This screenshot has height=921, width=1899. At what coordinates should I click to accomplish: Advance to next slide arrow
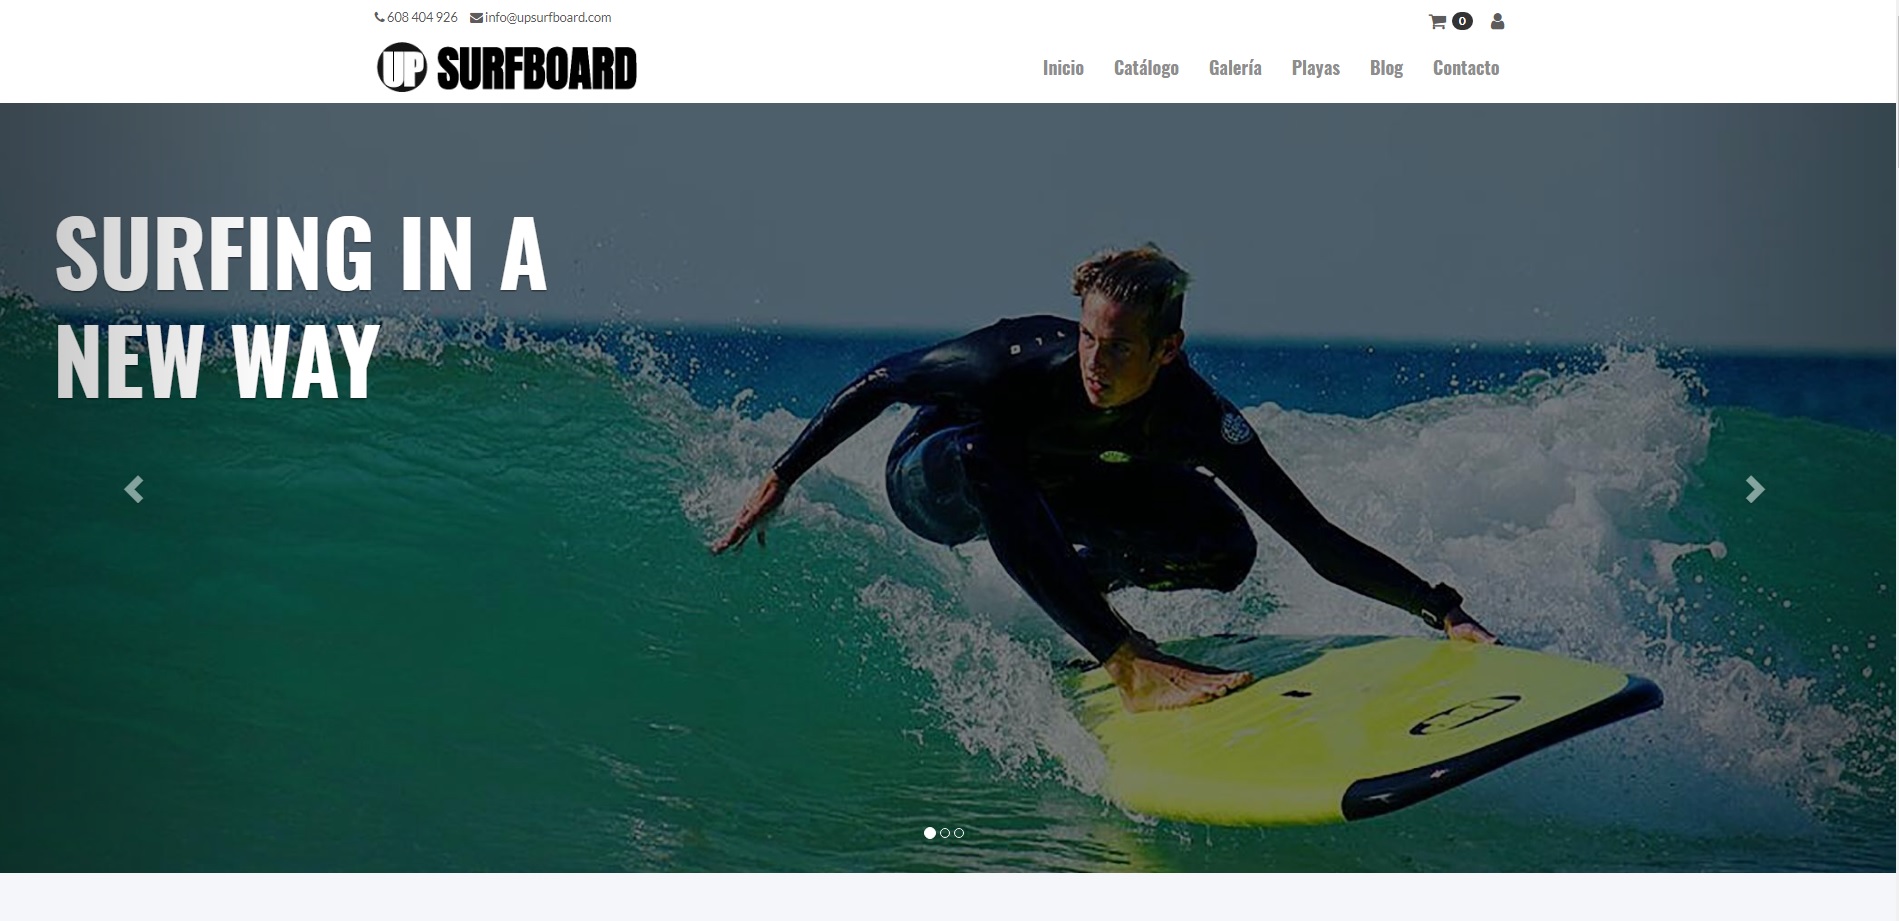1755,489
